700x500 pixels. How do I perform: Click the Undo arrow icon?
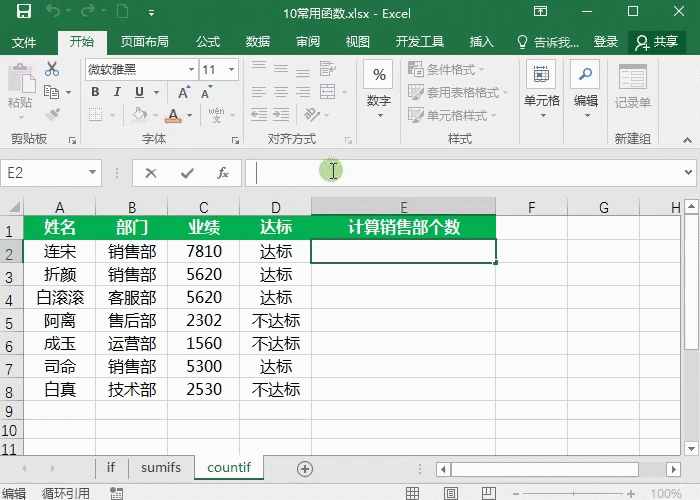pyautogui.click(x=53, y=11)
